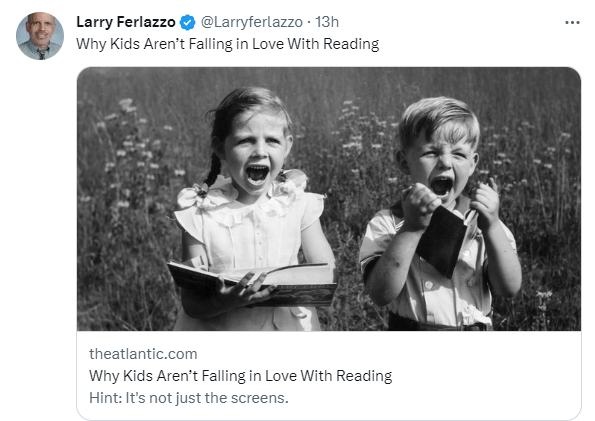Open the 13h timestamp permalink
This screenshot has height=421, width=595.
(x=327, y=22)
